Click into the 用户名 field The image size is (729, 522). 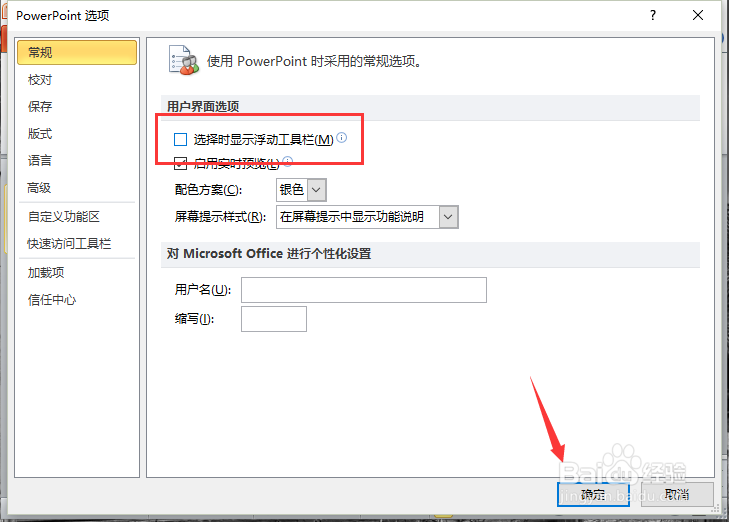(364, 290)
